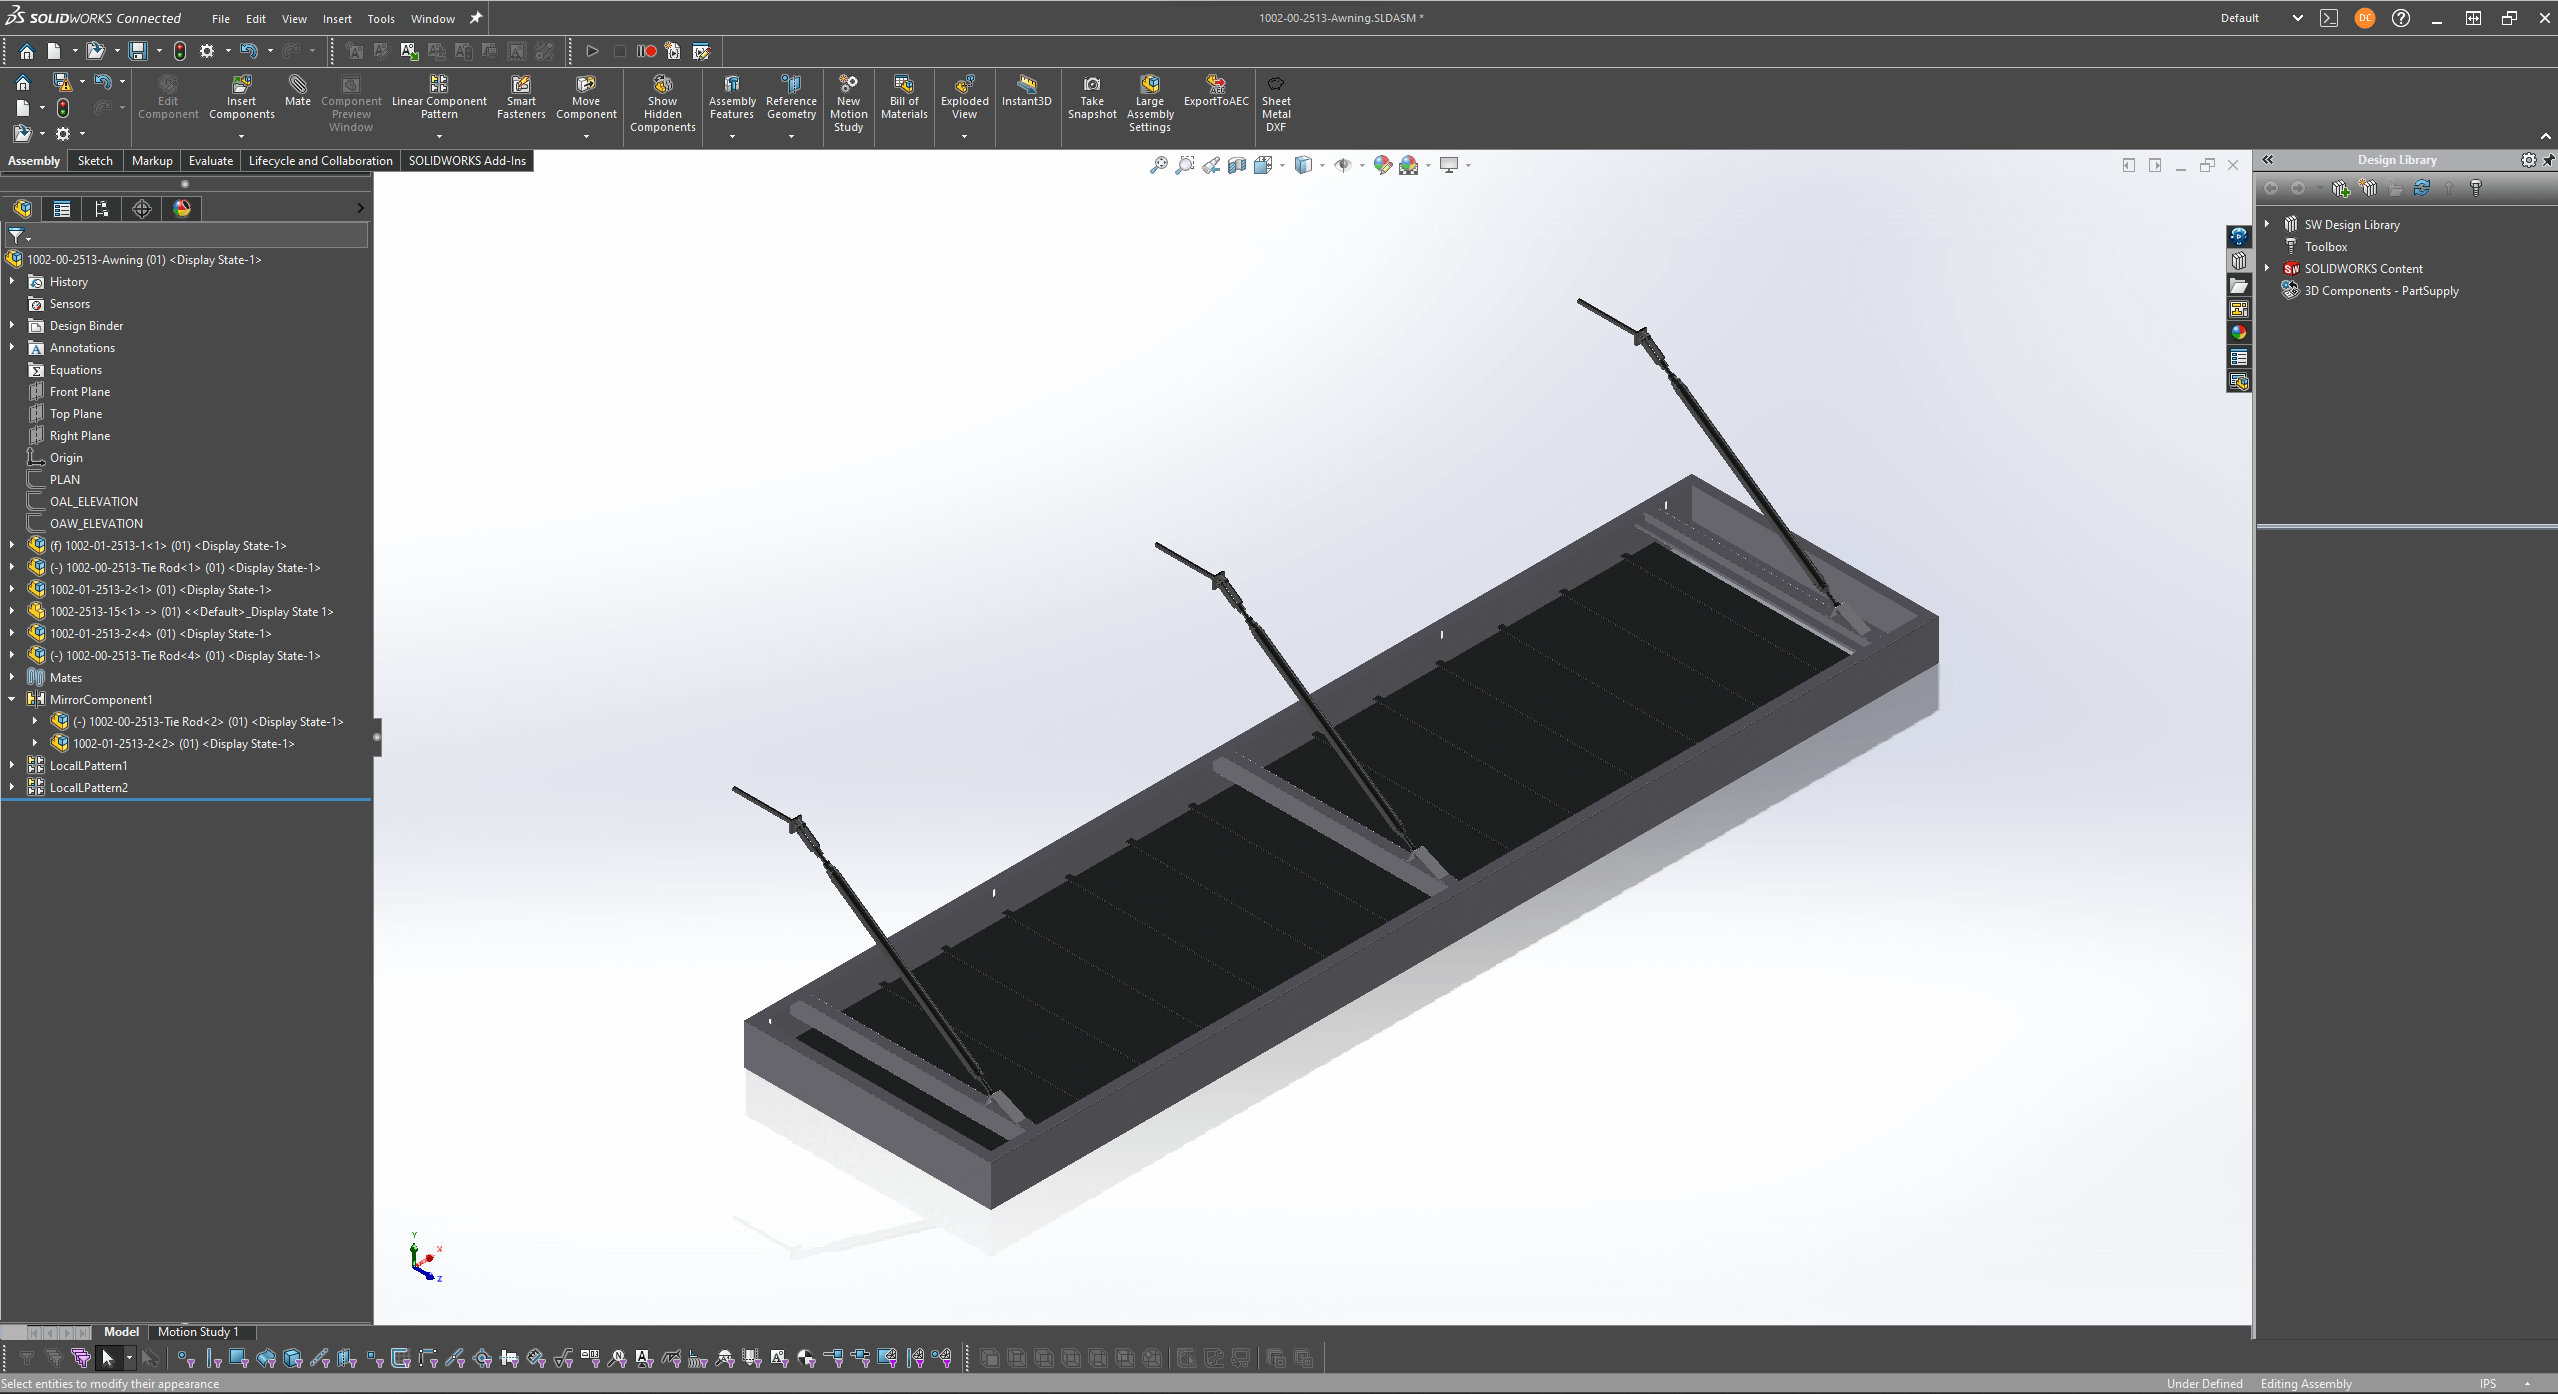Viewport: 2558px width, 1394px height.
Task: Select SOLIDWORKS Content in Design Library
Action: coord(2362,269)
